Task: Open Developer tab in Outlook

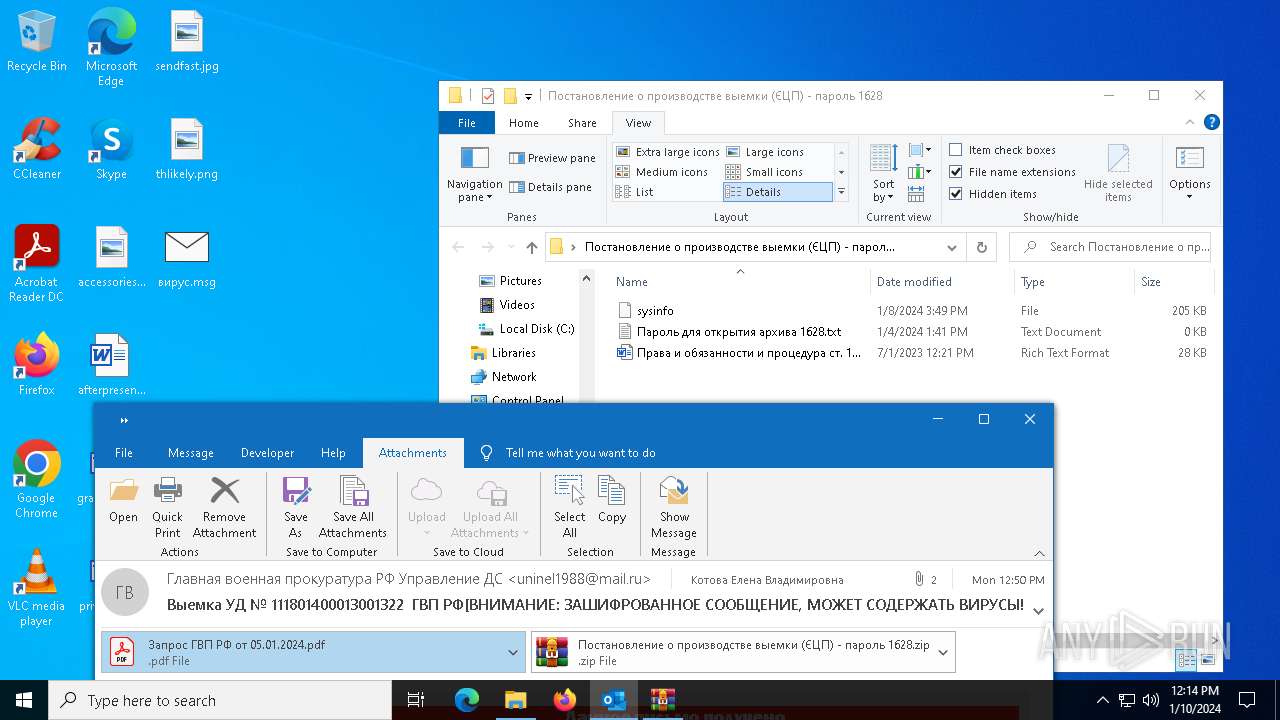Action: tap(268, 453)
